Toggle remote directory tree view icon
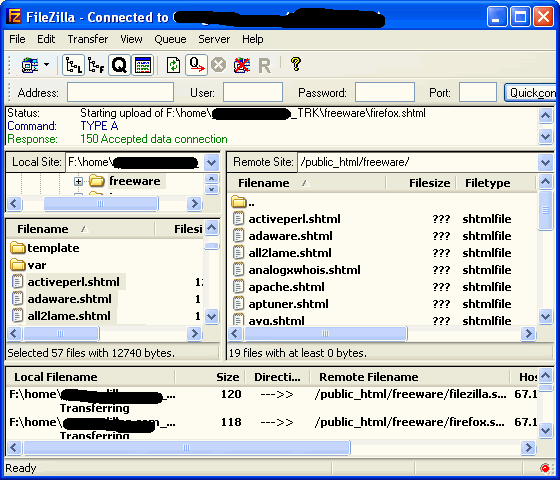Image resolution: width=560 pixels, height=480 pixels. [96, 65]
